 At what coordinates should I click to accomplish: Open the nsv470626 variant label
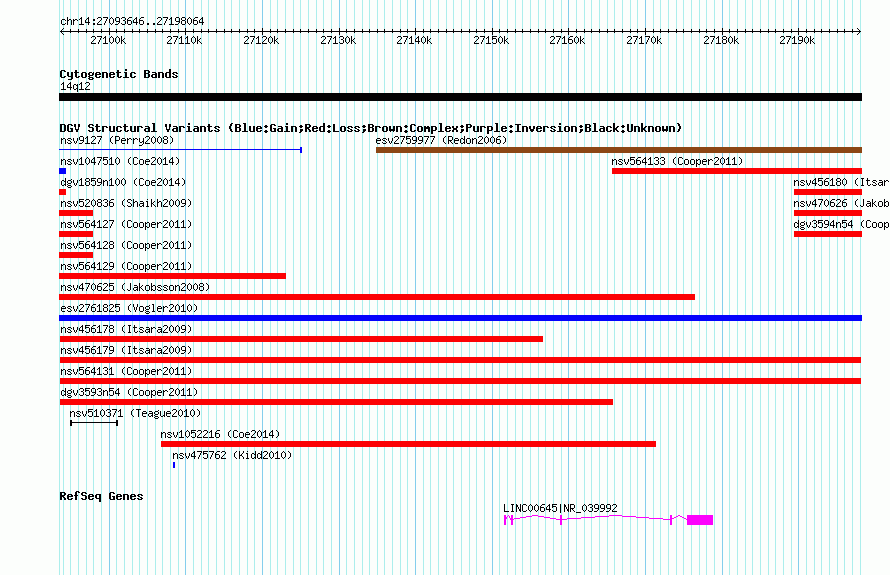[841, 203]
